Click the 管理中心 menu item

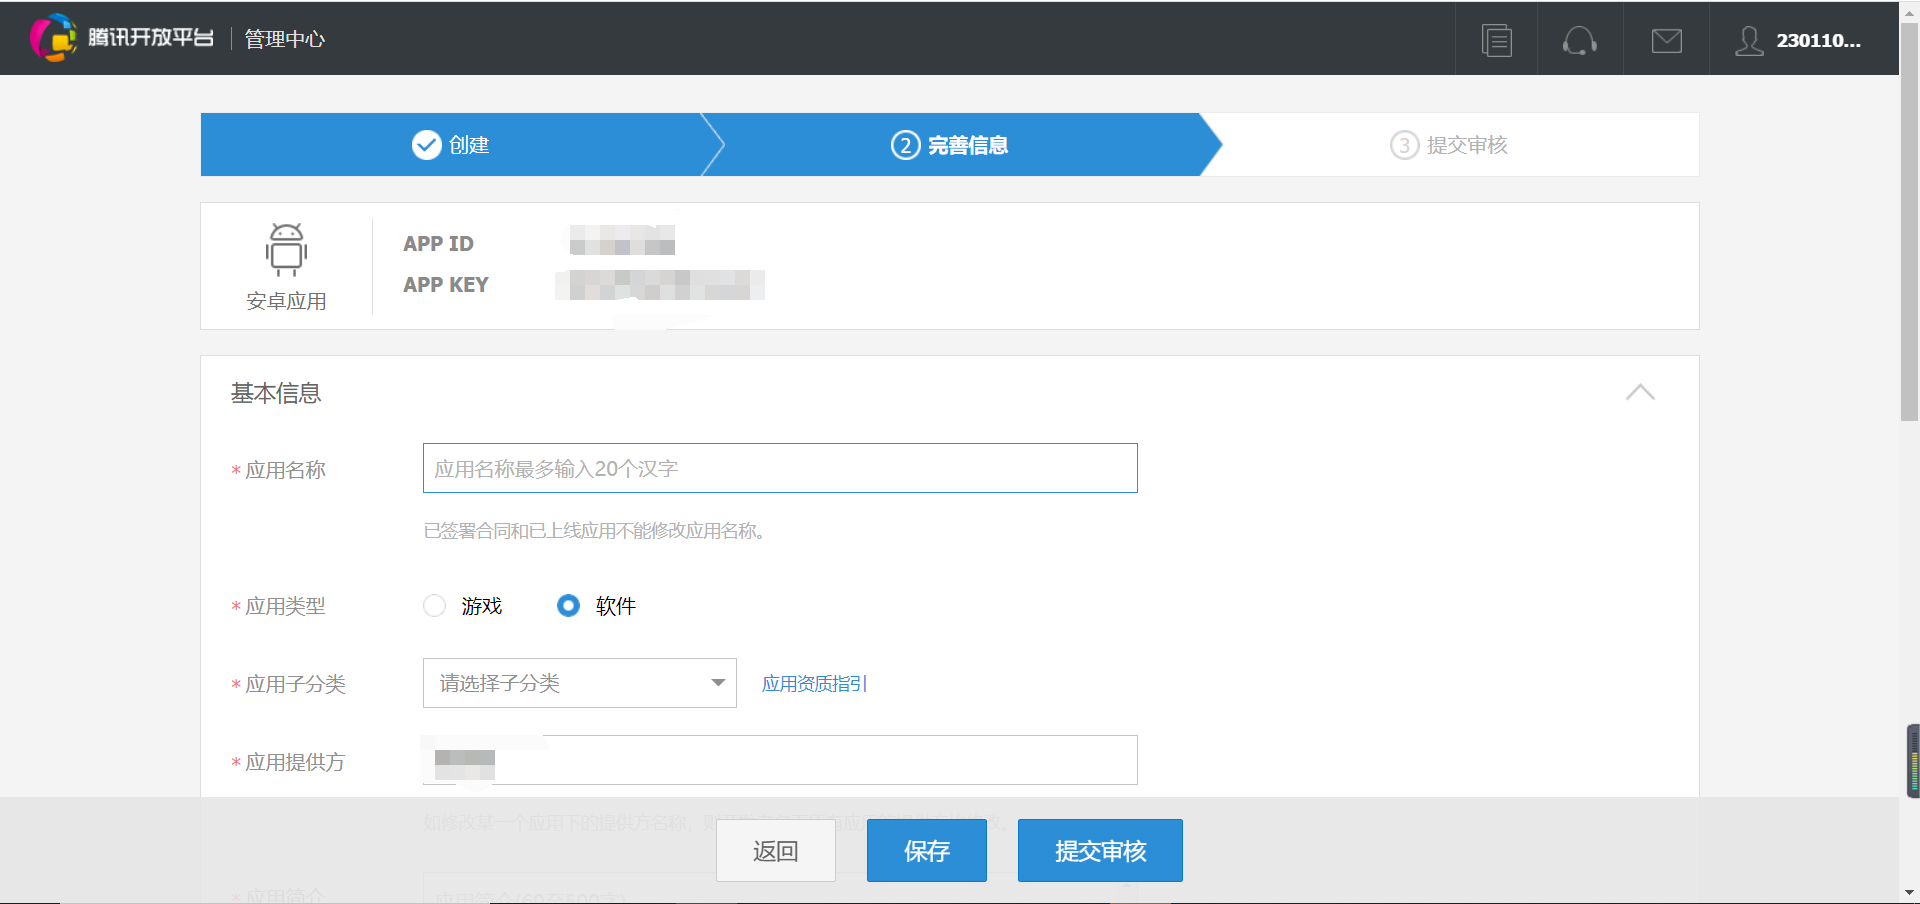point(283,39)
